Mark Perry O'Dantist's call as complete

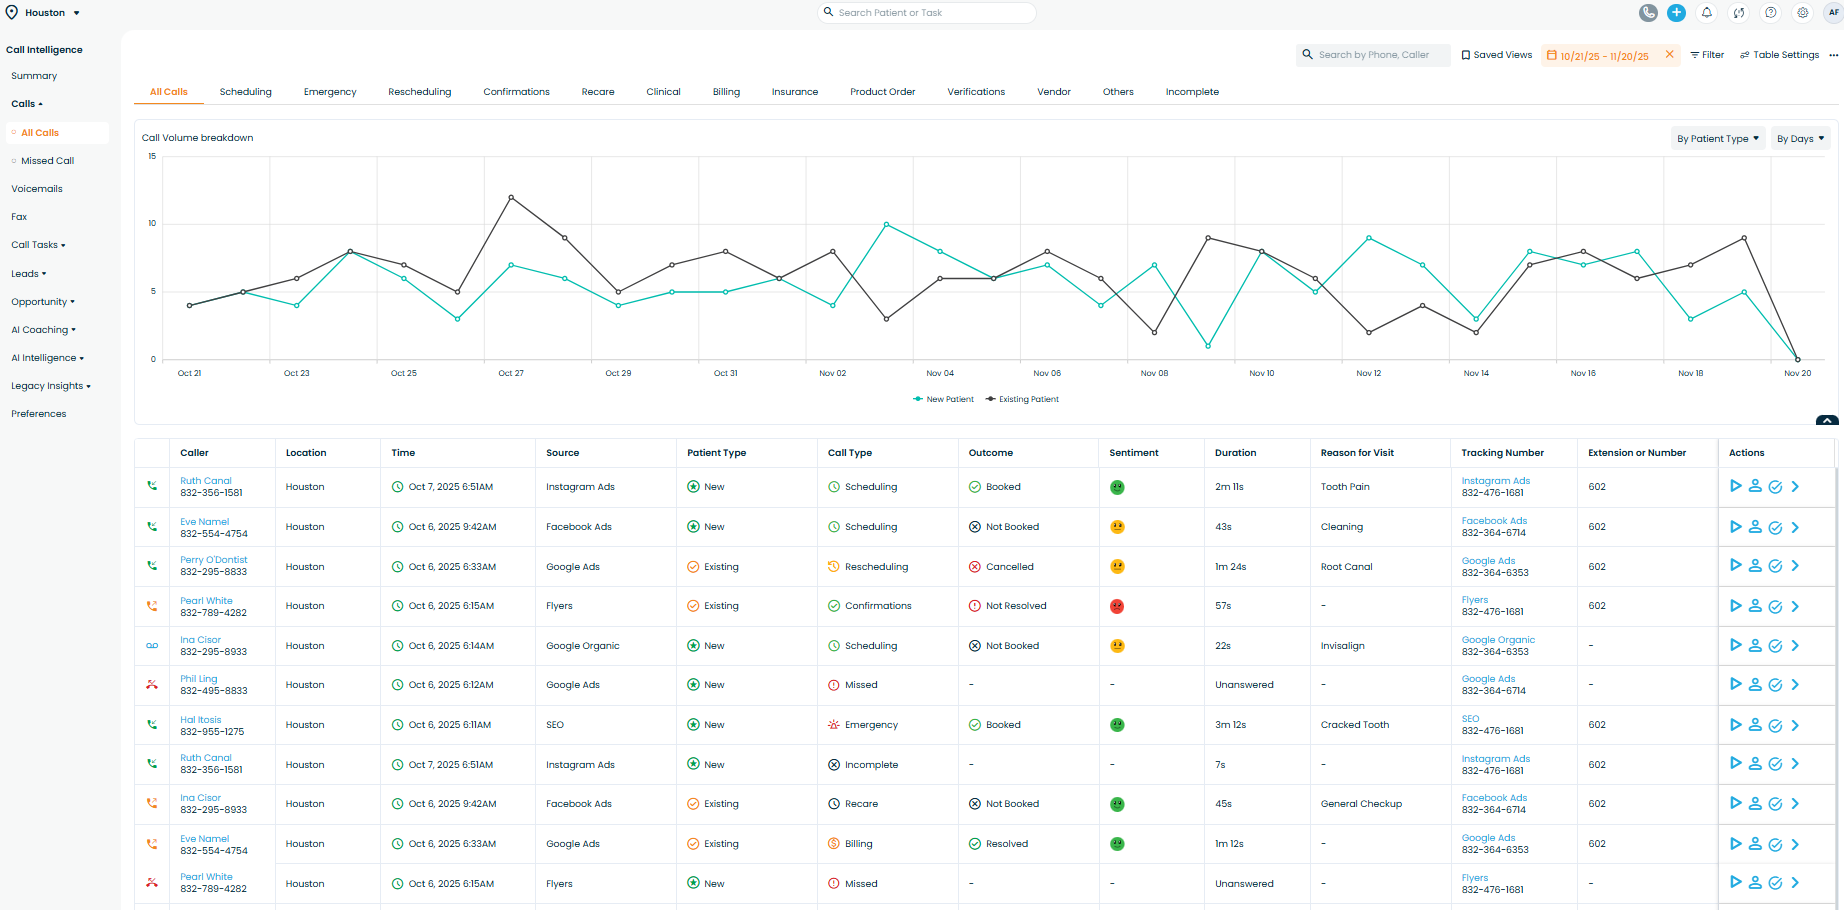pos(1775,567)
